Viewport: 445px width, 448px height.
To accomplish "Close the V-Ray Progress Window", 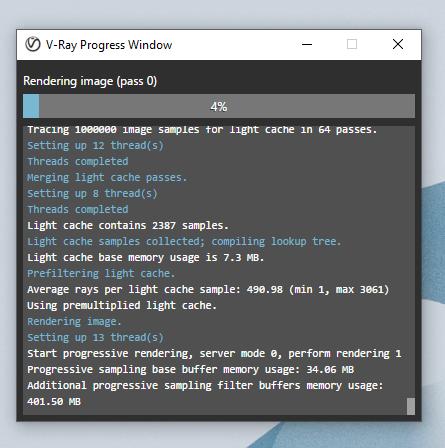I will [398, 44].
